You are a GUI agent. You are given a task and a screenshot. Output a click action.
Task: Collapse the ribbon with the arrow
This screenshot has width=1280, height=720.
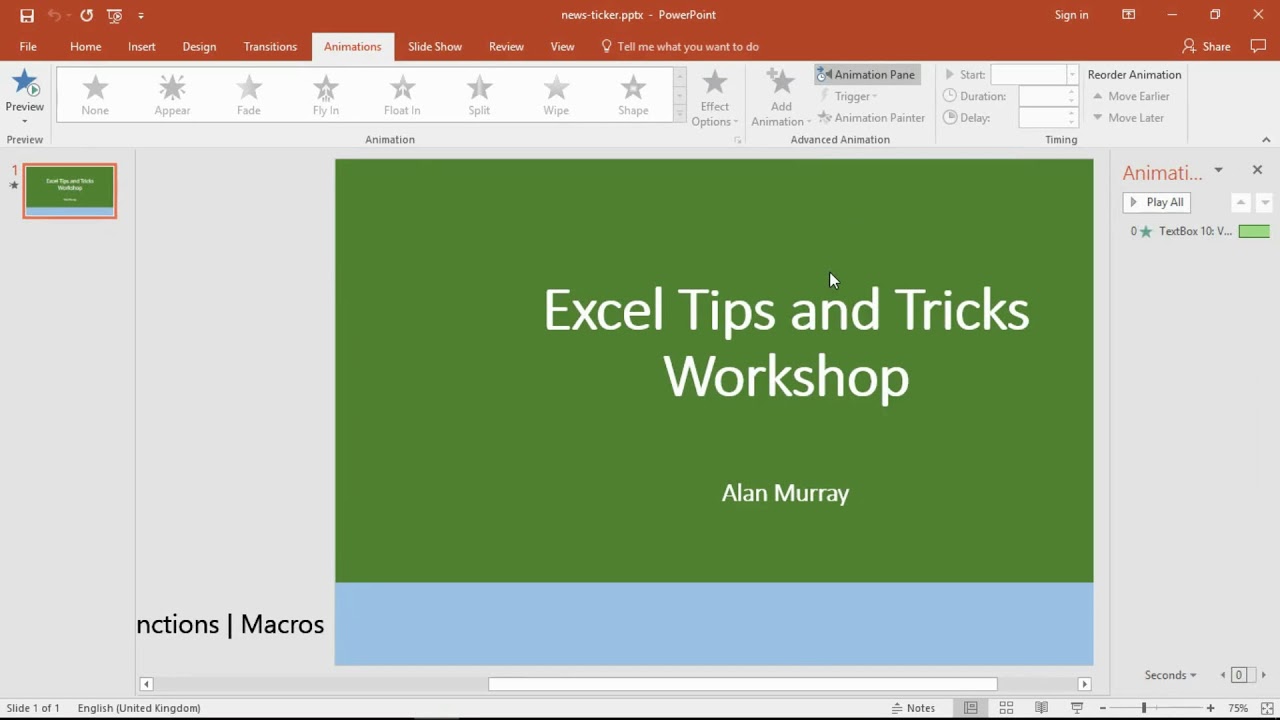(1266, 140)
